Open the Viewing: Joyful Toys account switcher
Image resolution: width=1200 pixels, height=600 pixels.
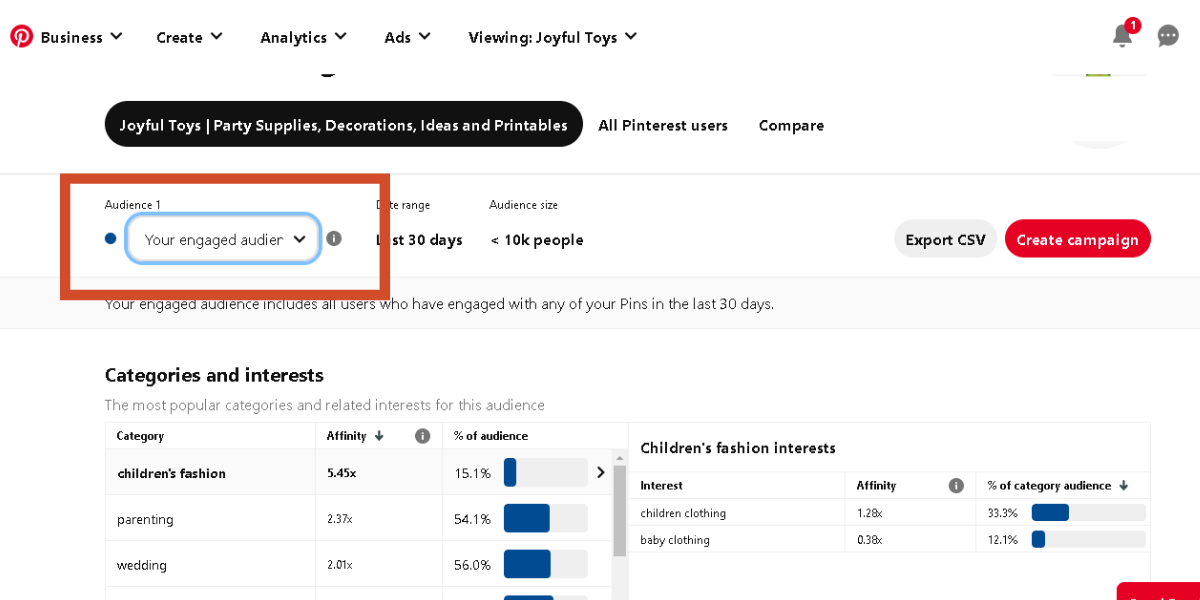552,37
